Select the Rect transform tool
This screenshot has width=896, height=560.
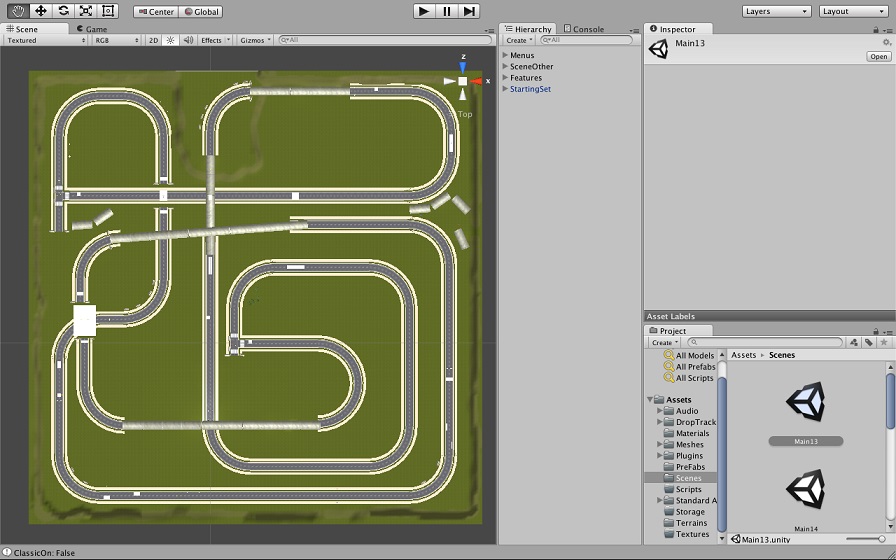108,11
